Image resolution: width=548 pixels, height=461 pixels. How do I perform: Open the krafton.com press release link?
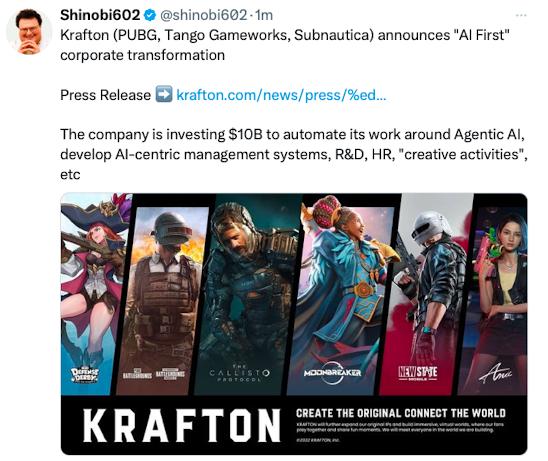281,95
